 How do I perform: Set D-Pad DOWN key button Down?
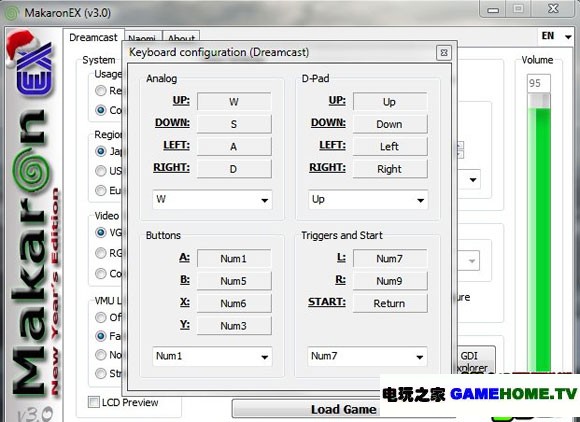[390, 124]
